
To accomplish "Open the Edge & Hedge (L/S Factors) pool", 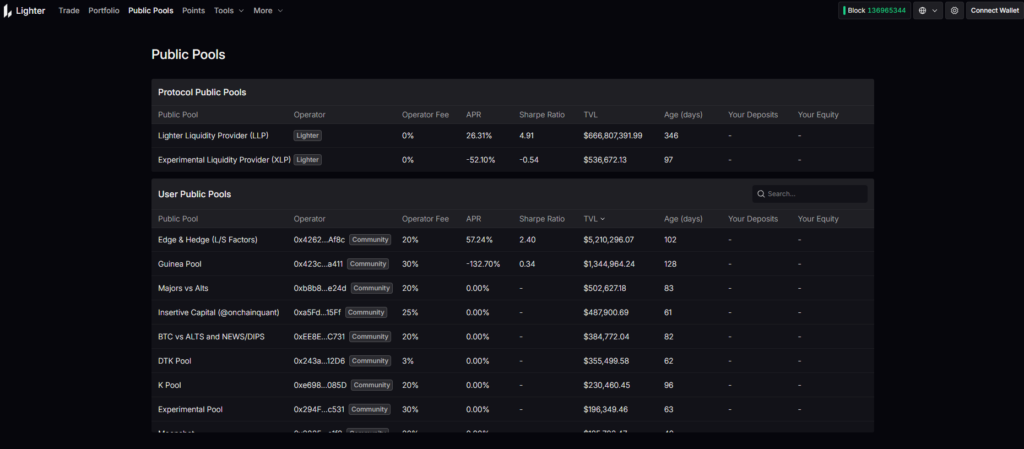I will [208, 240].
